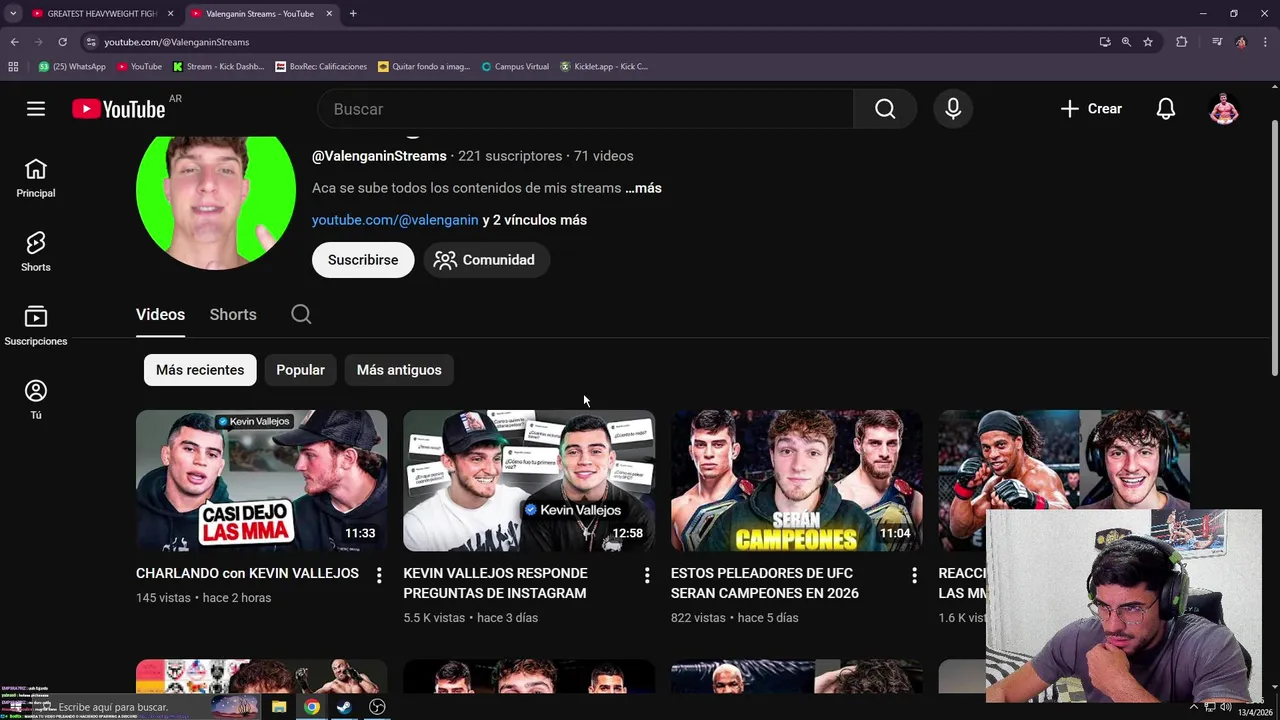Open KEVIN VALLEJOS RESPONDE PREGUNTAS DE INSTAGRAM title
This screenshot has height=720, width=1280.
(495, 583)
